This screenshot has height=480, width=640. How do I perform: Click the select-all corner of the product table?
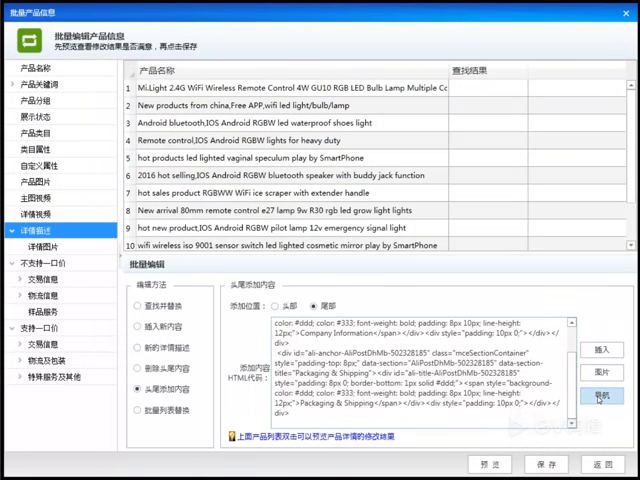[x=131, y=71]
